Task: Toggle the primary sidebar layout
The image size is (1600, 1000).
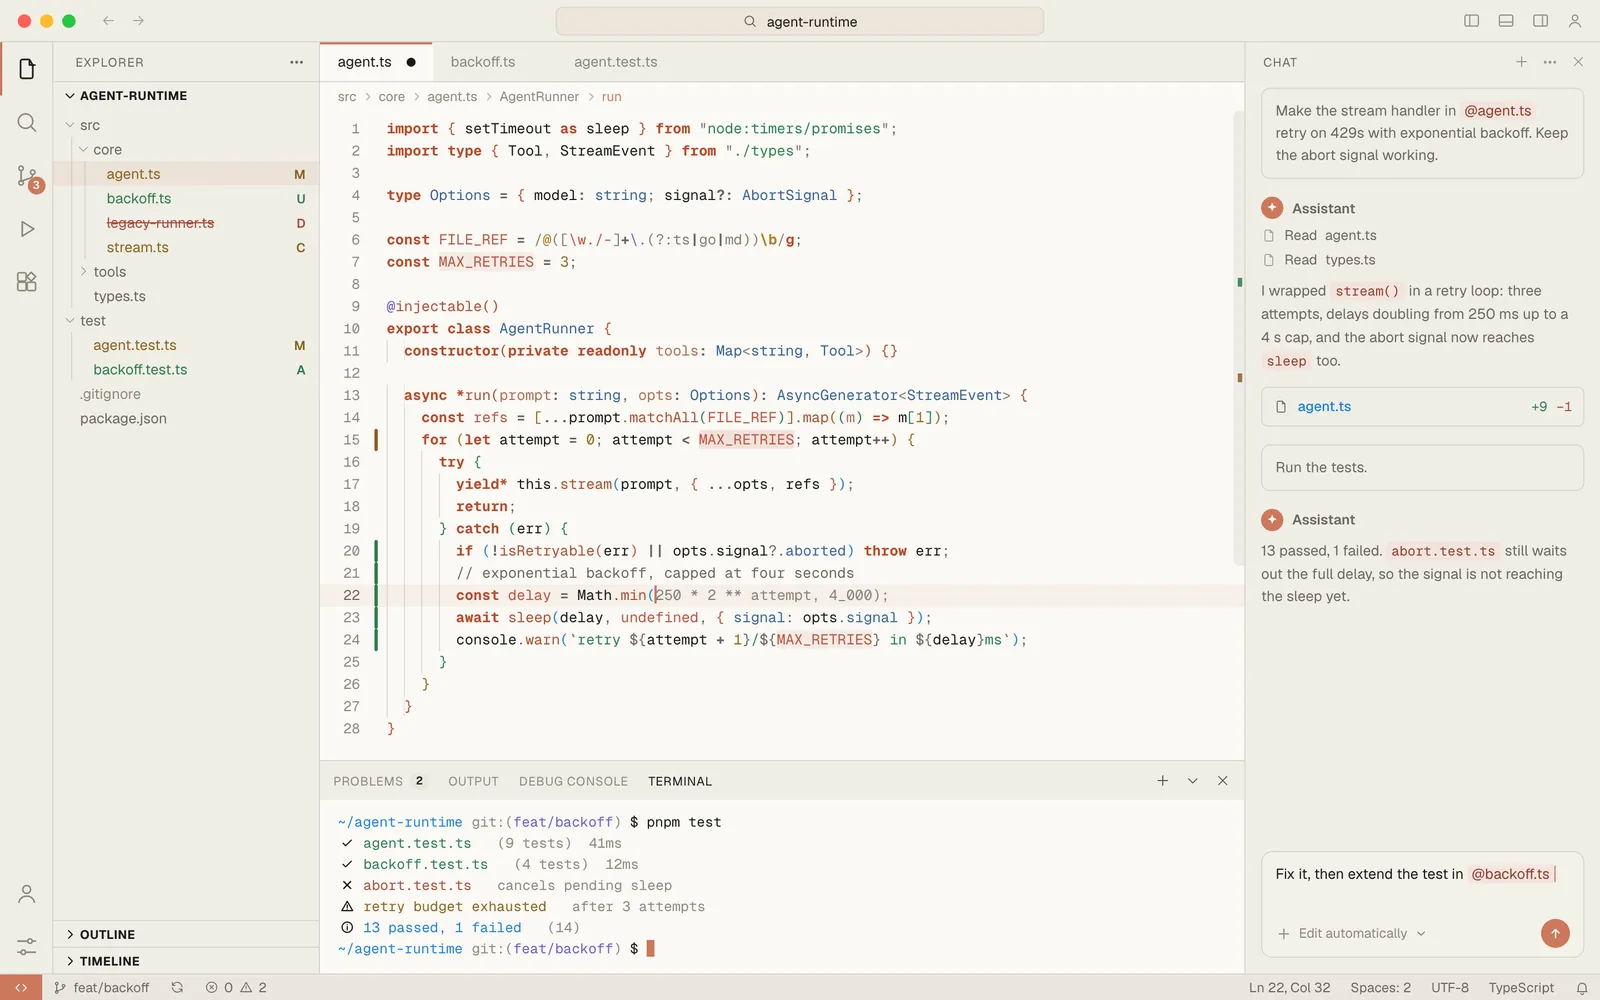Action: pyautogui.click(x=1472, y=21)
